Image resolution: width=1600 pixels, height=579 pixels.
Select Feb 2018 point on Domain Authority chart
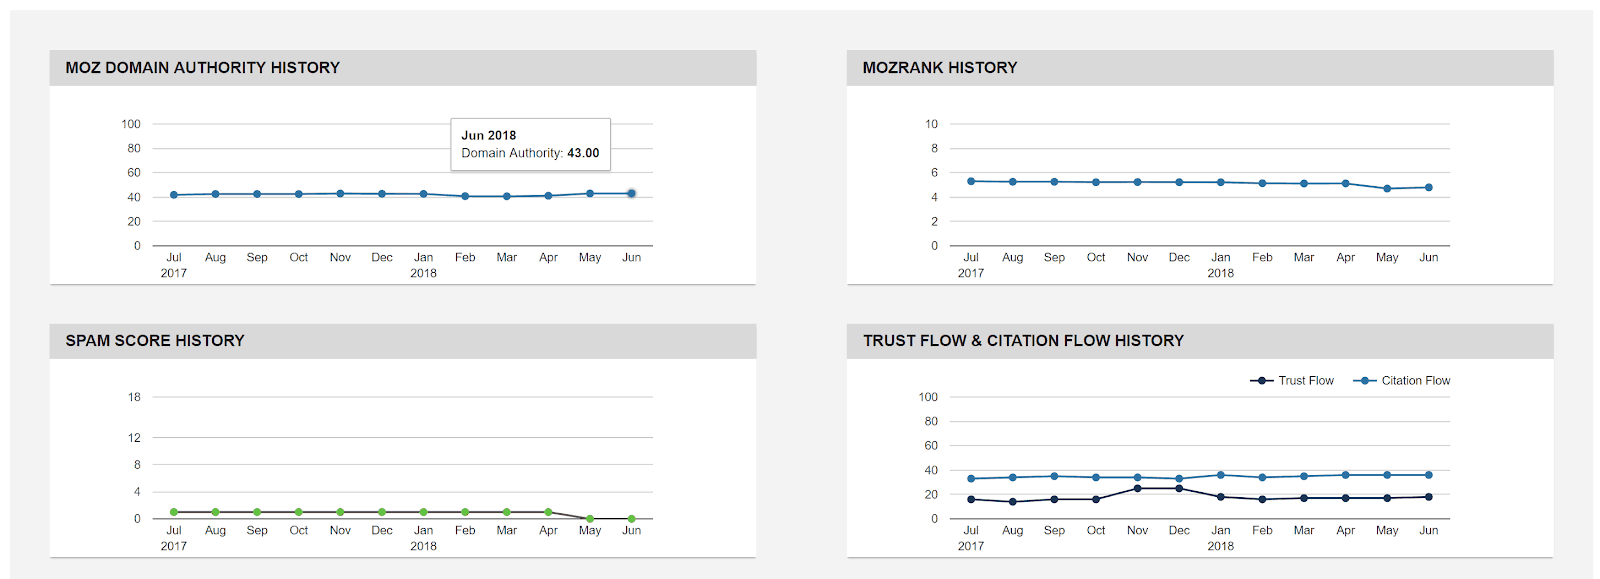465,196
